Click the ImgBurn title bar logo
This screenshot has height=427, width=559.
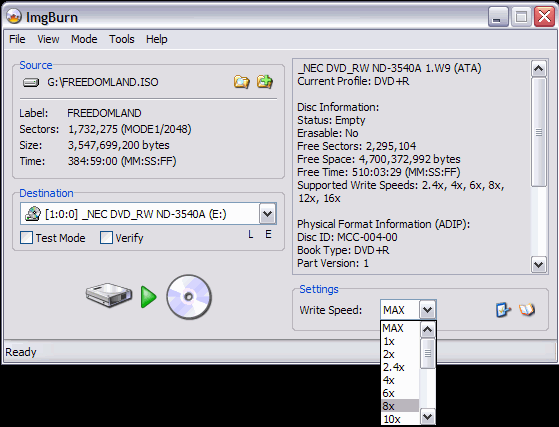(14, 17)
